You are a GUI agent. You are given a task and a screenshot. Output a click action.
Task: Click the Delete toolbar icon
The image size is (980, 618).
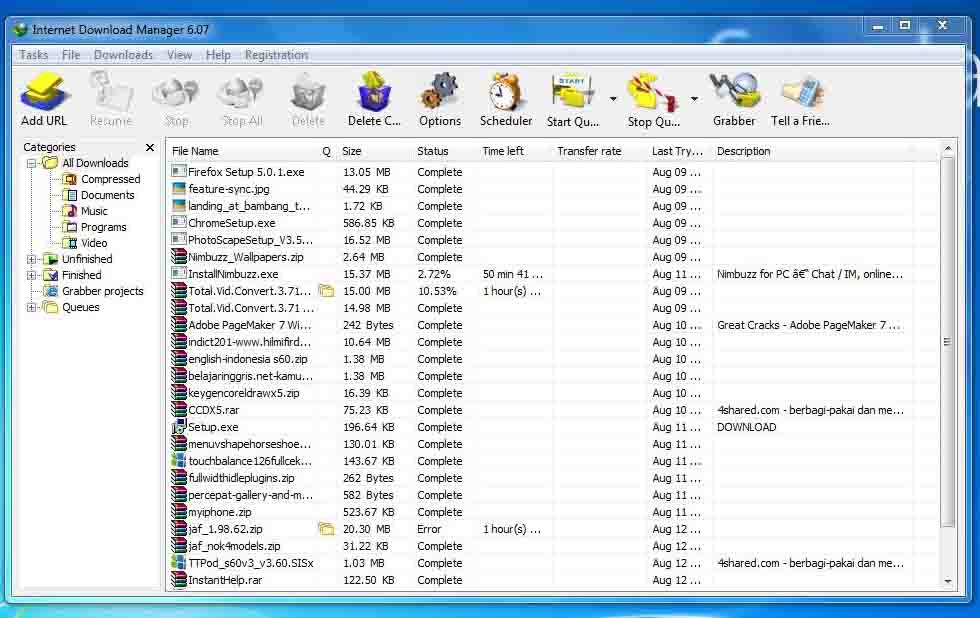pos(308,92)
